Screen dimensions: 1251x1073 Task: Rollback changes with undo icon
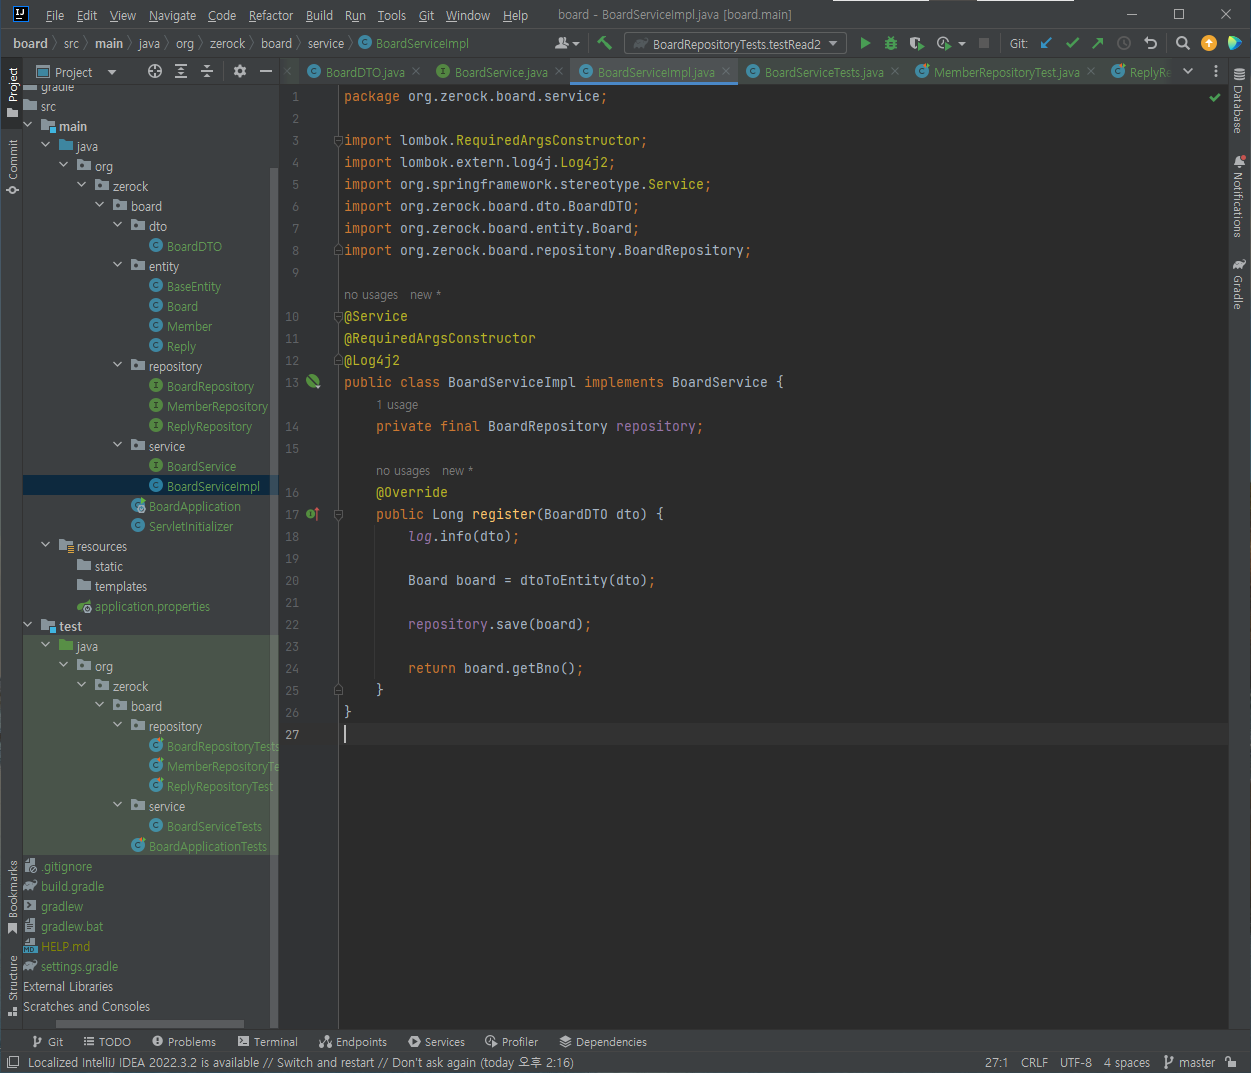point(1150,43)
